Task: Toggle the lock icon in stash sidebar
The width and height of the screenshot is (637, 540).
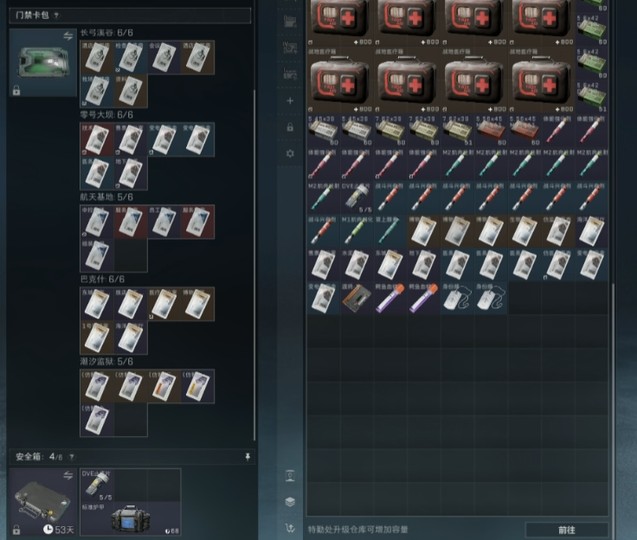Action: pos(290,127)
